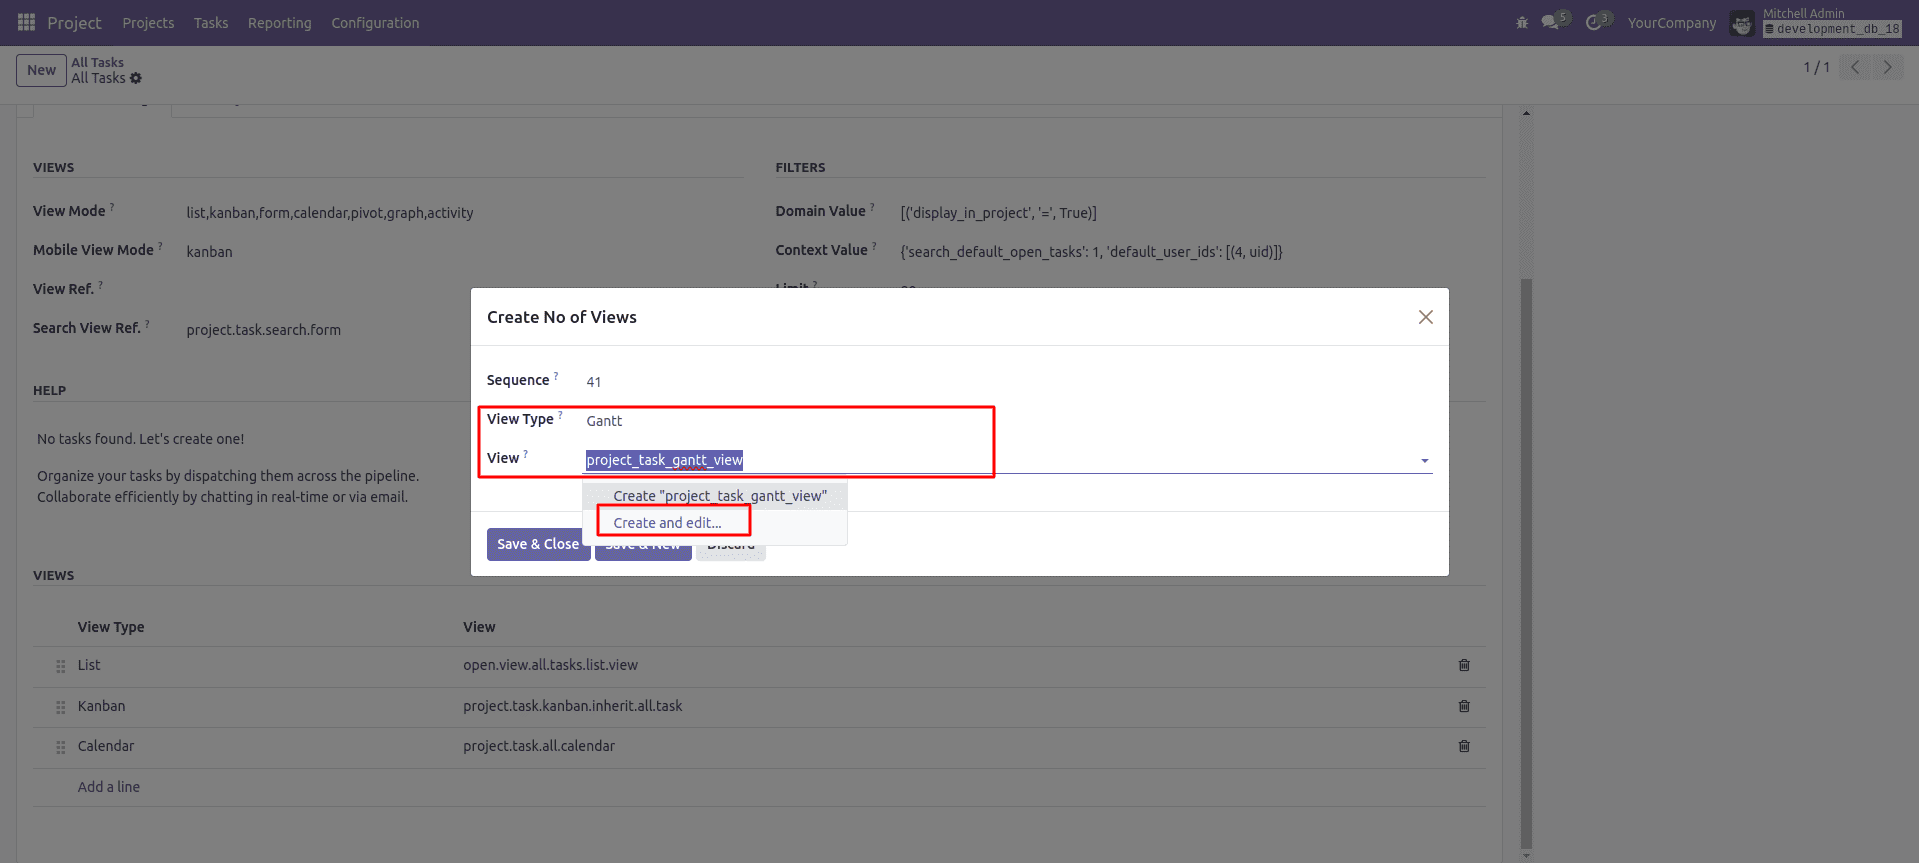Click the development_db_18 database label
This screenshot has width=1919, height=863.
pos(1833,29)
